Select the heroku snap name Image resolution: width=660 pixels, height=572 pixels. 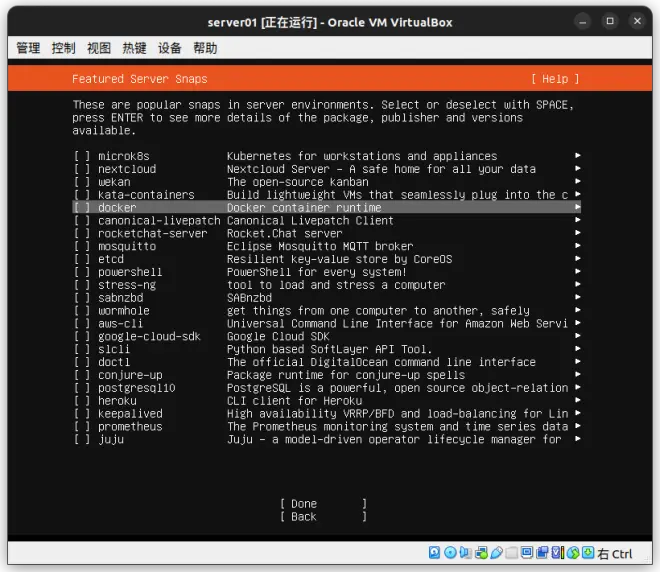click(x=117, y=401)
